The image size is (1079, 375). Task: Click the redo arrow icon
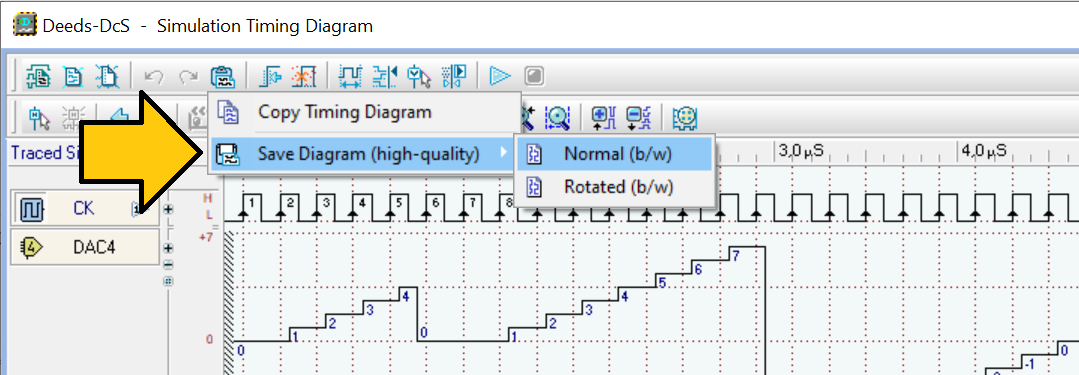click(x=189, y=77)
